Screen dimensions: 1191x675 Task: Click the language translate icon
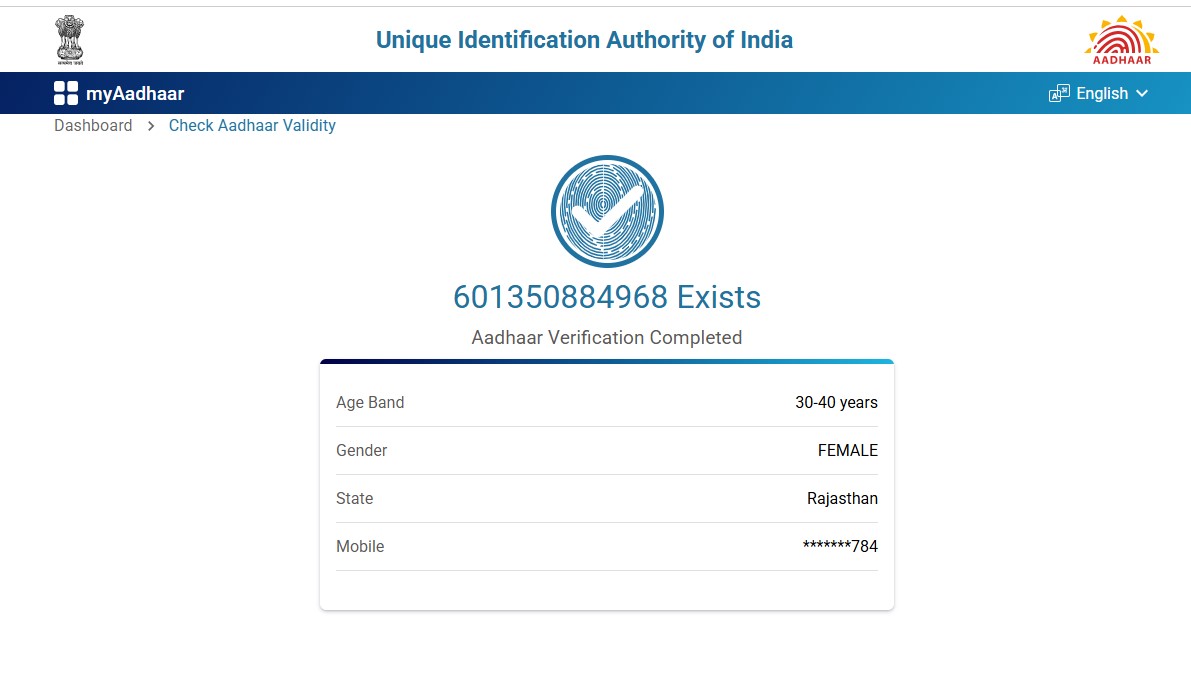coord(1059,94)
